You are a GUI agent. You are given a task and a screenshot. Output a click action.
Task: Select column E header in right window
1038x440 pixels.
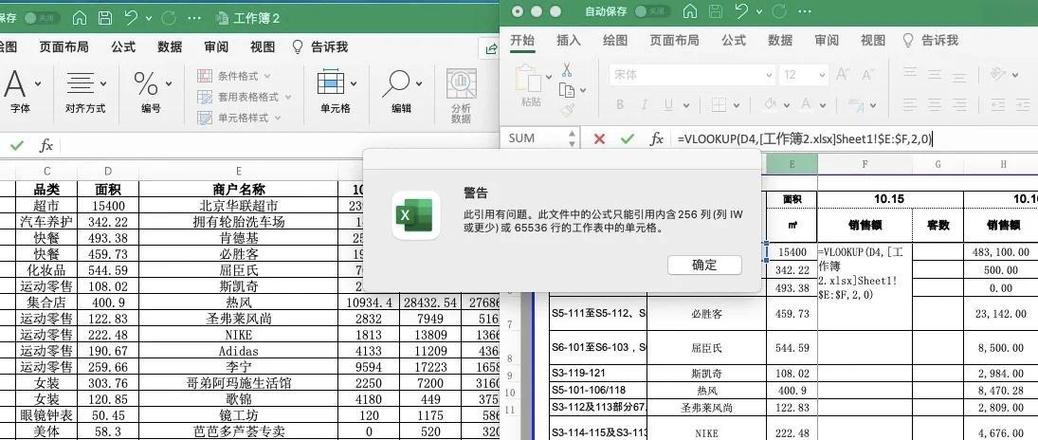click(792, 164)
